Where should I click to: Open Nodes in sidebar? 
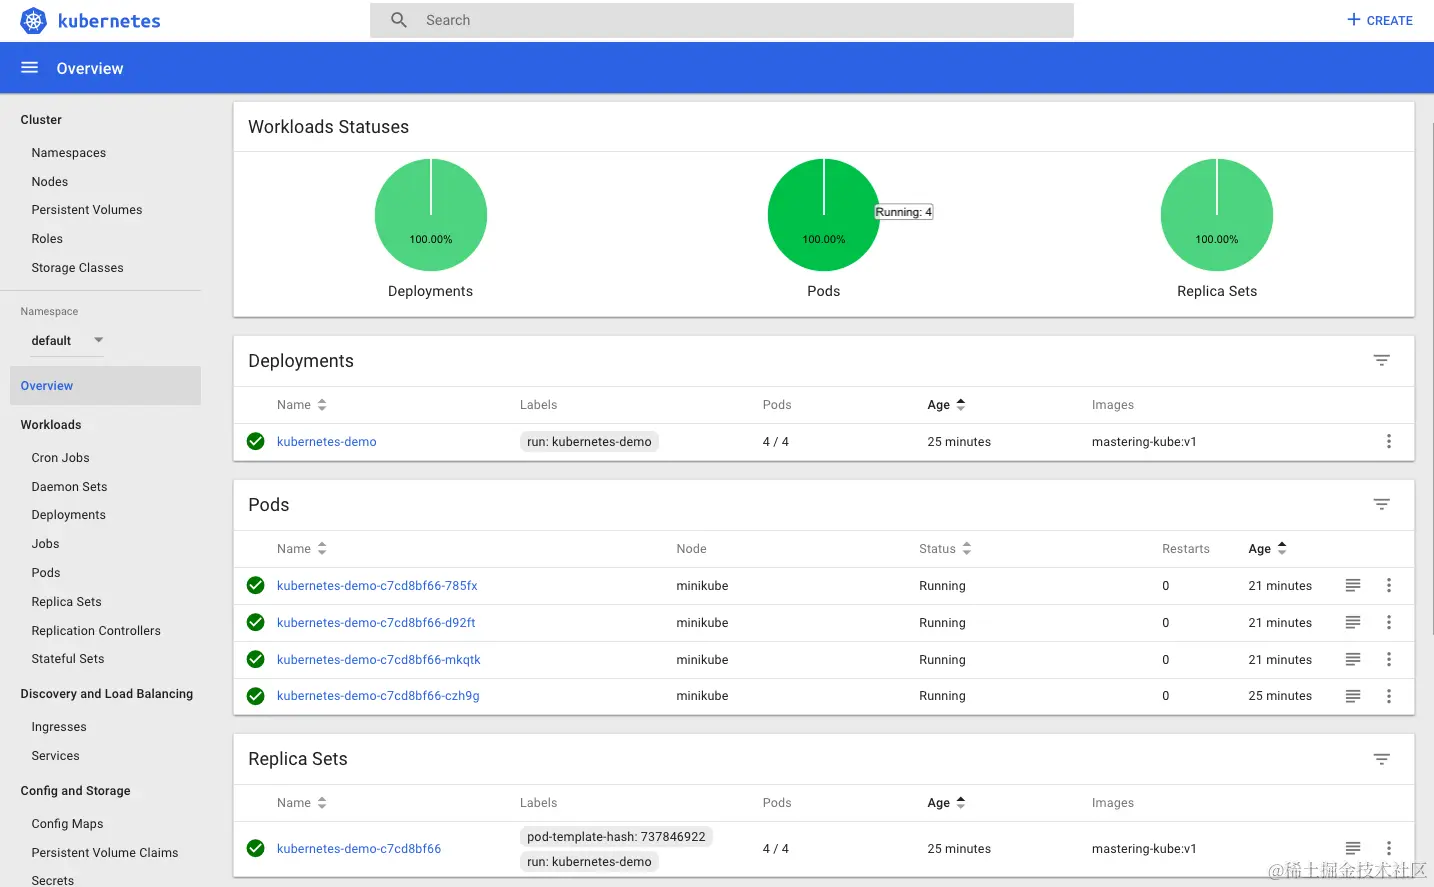click(x=50, y=182)
